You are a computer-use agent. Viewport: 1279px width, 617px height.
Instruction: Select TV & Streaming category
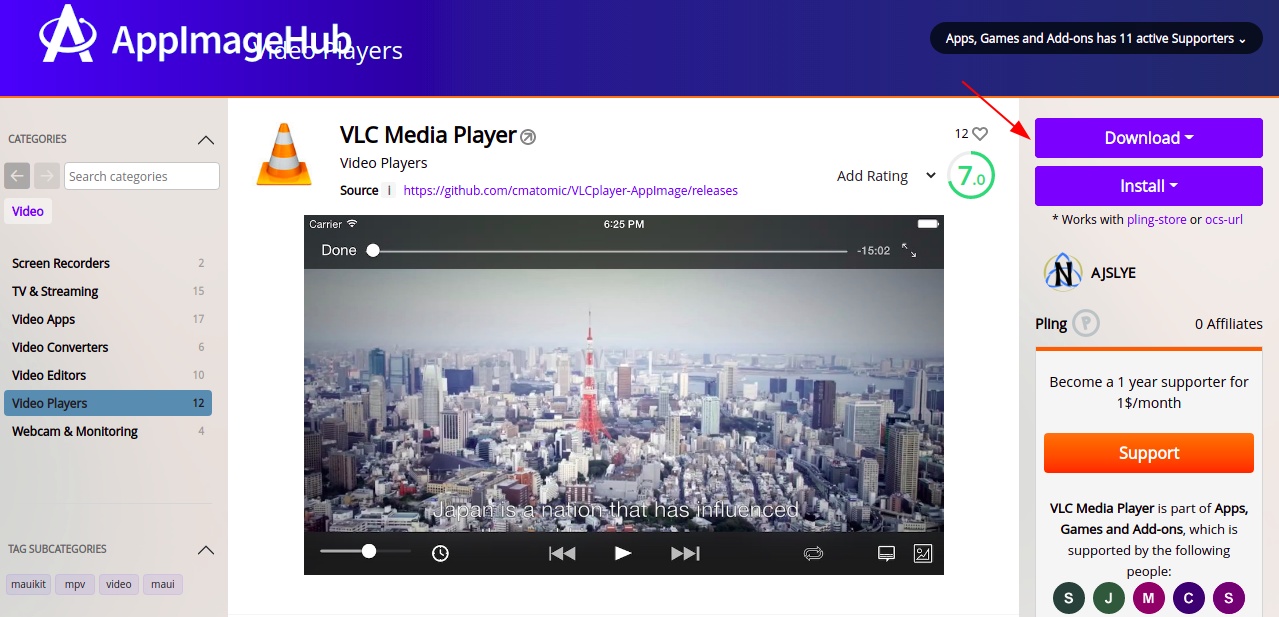click(108, 291)
